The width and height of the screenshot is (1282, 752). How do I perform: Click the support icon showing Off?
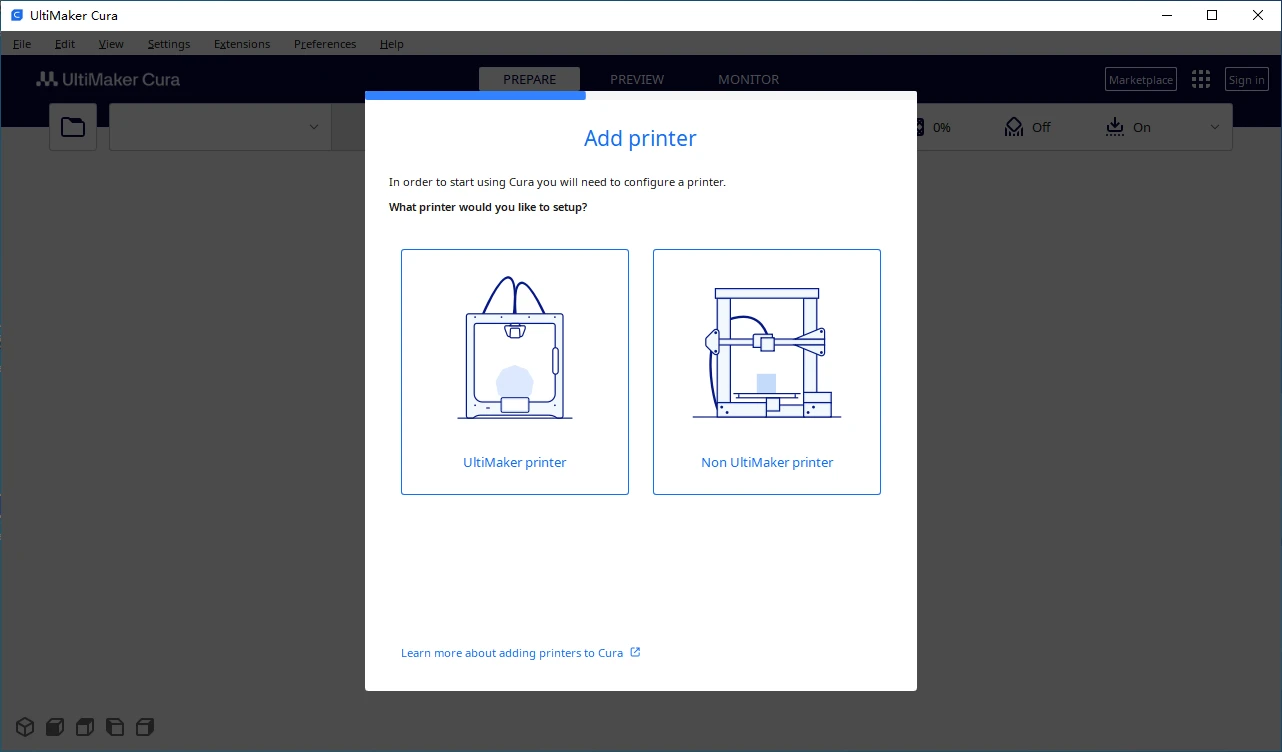pyautogui.click(x=1015, y=127)
